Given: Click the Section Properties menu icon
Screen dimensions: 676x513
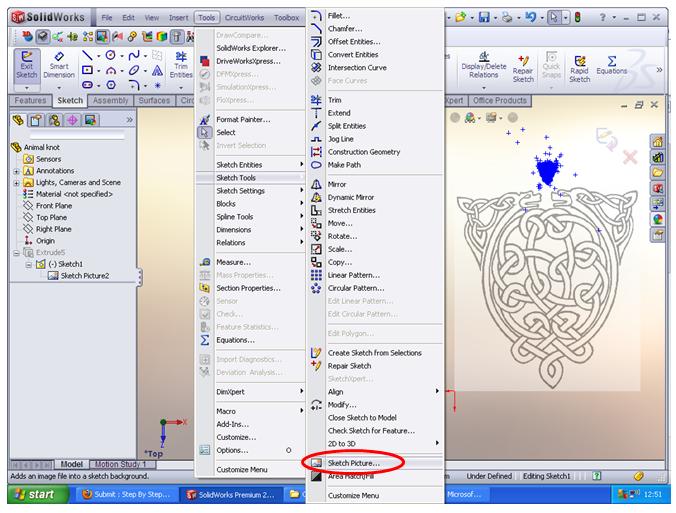Looking at the screenshot, I should tap(205, 288).
